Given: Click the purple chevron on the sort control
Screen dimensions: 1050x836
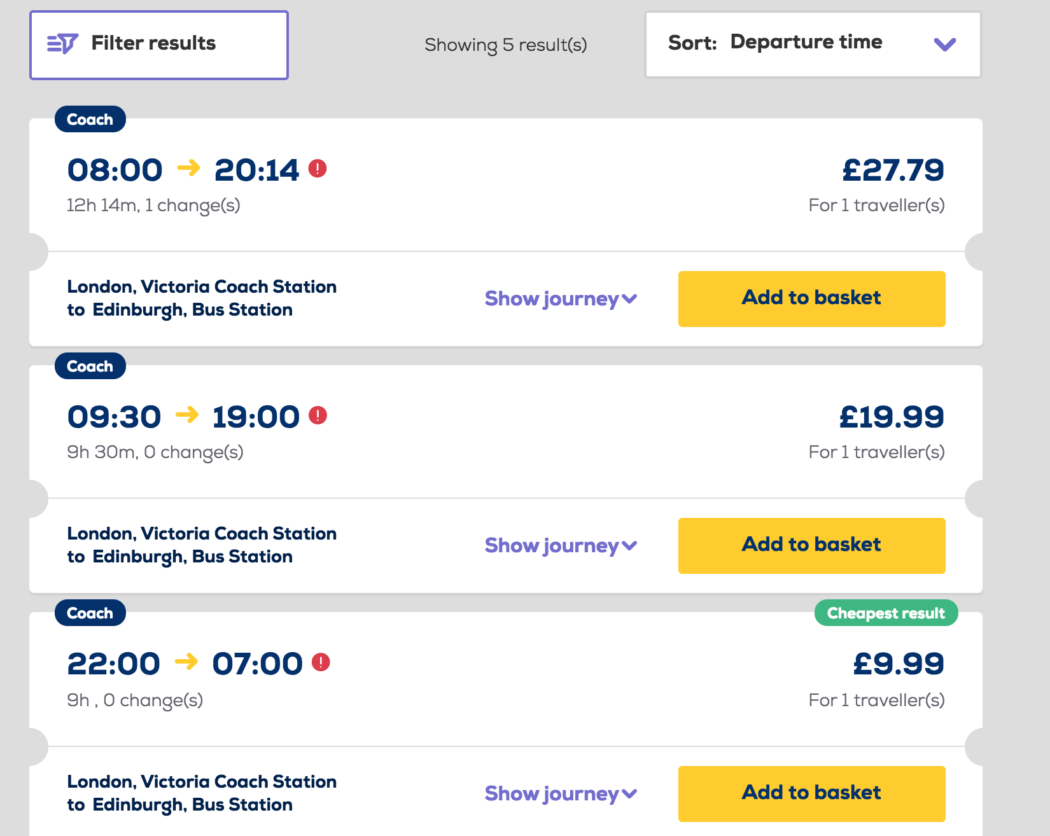Looking at the screenshot, I should 944,44.
